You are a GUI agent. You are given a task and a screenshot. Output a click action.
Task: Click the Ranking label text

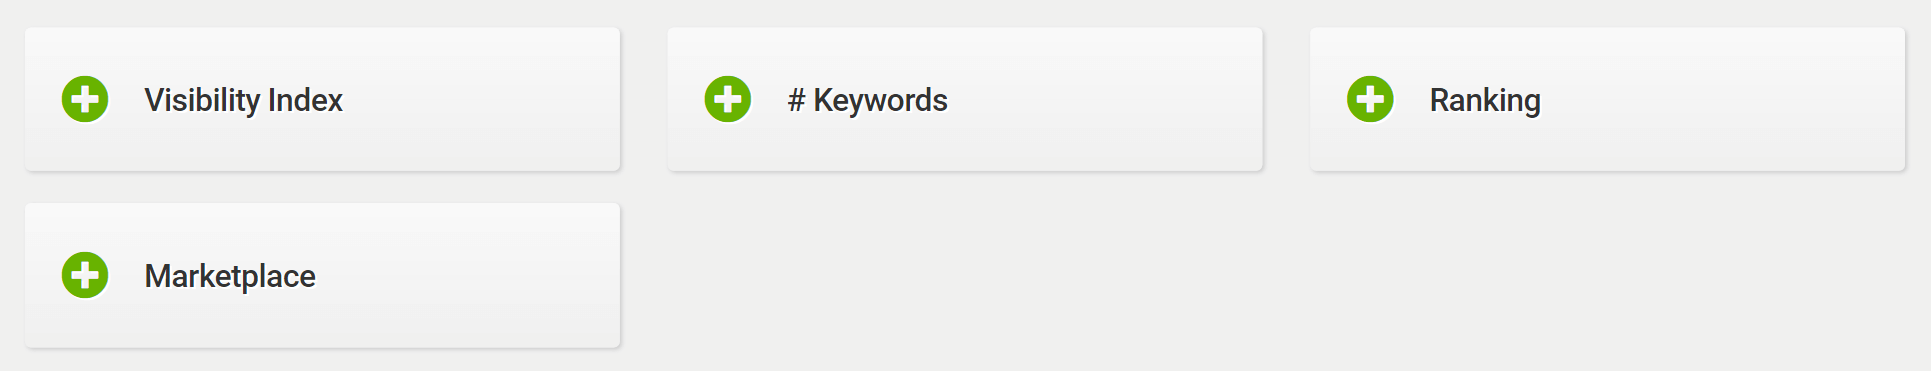point(1485,100)
